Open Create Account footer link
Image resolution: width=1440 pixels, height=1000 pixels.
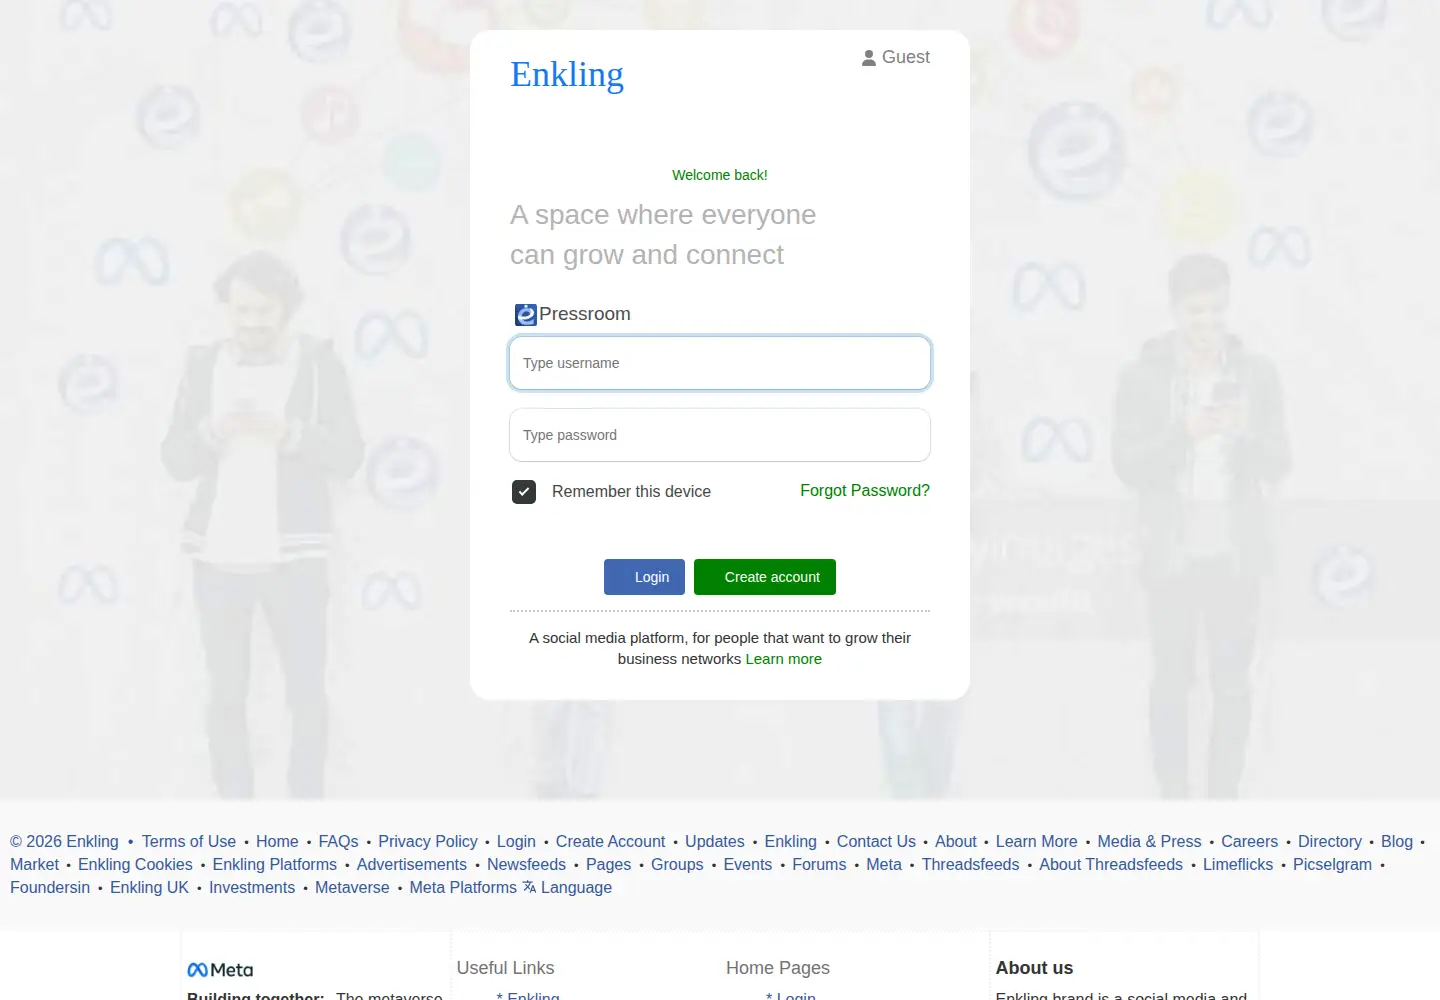pyautogui.click(x=610, y=841)
